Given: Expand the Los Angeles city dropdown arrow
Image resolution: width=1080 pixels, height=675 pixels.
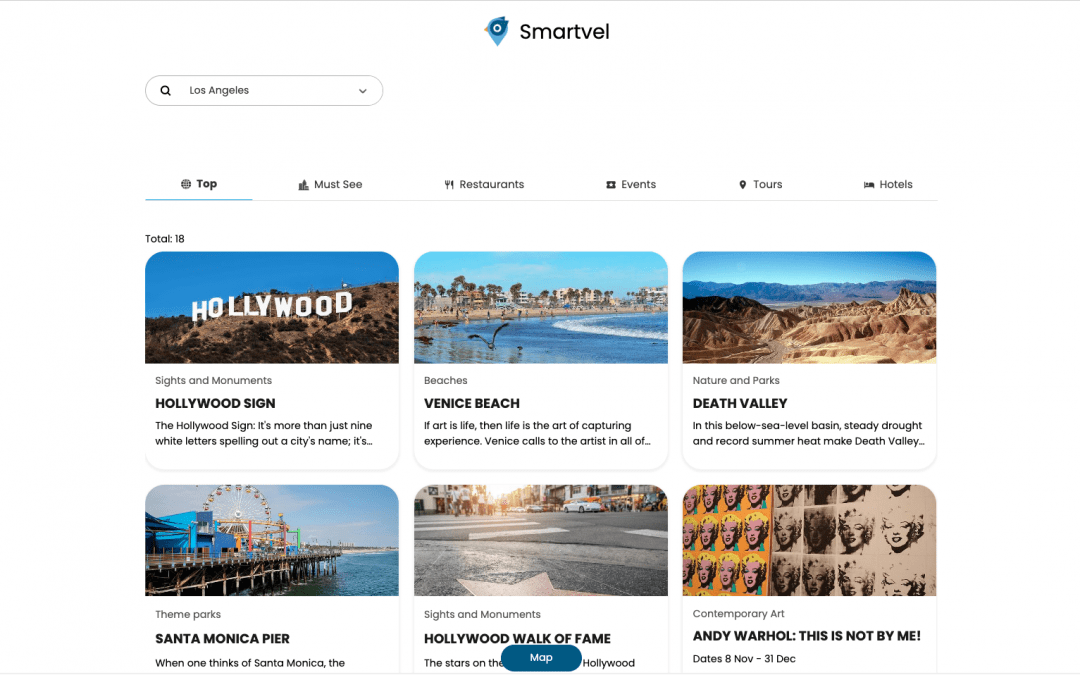Looking at the screenshot, I should tap(362, 91).
